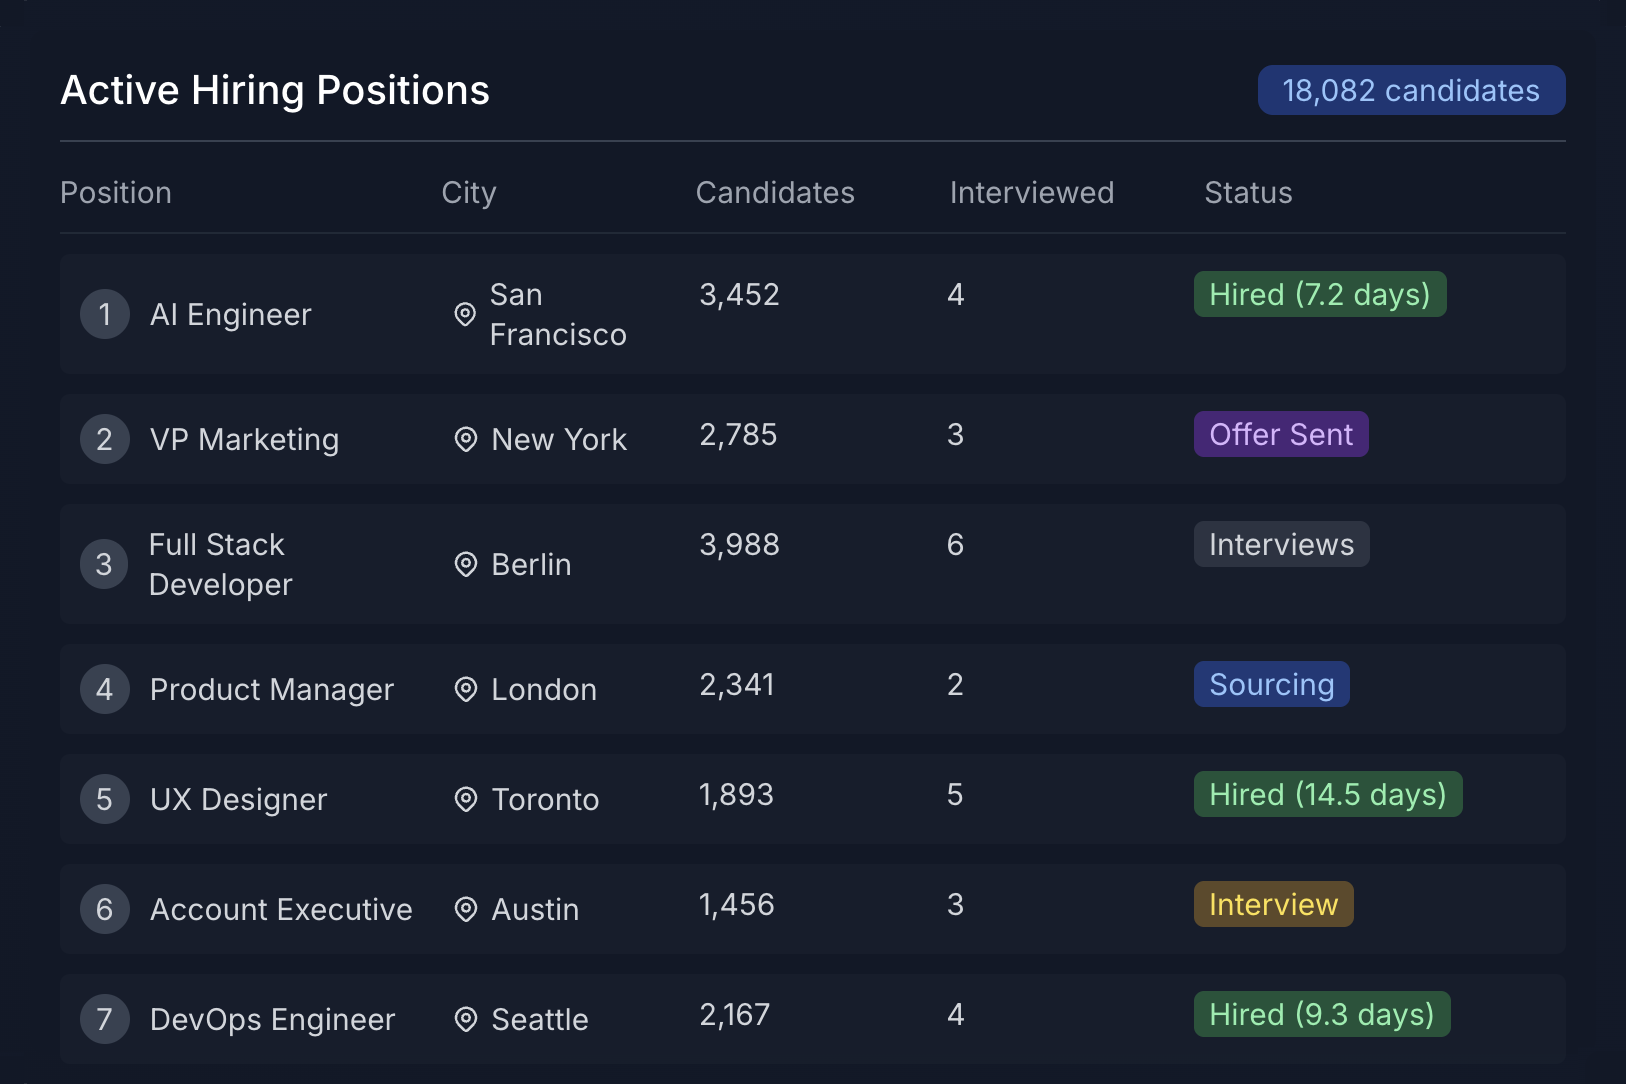This screenshot has height=1084, width=1626.
Task: Click the location pin icon beside New York
Action: click(x=464, y=439)
